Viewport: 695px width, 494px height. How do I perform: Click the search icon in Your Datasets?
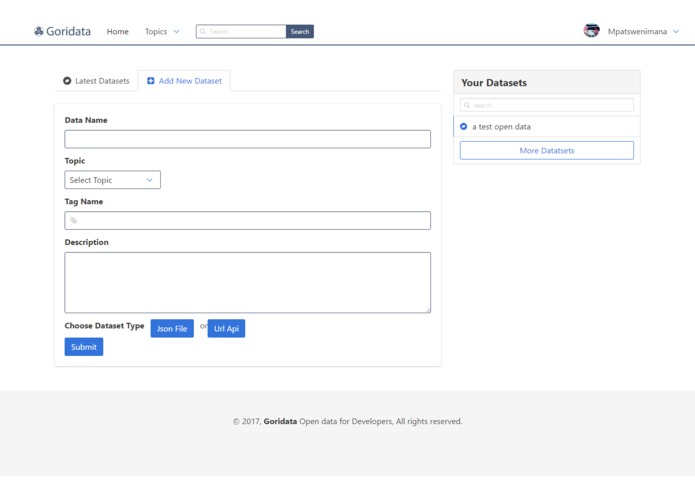467,105
